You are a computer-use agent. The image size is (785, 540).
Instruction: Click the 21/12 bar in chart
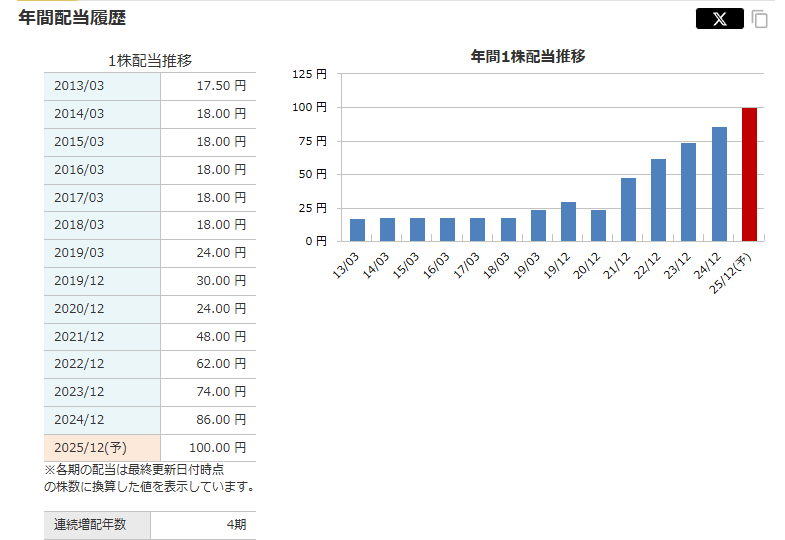coord(628,209)
